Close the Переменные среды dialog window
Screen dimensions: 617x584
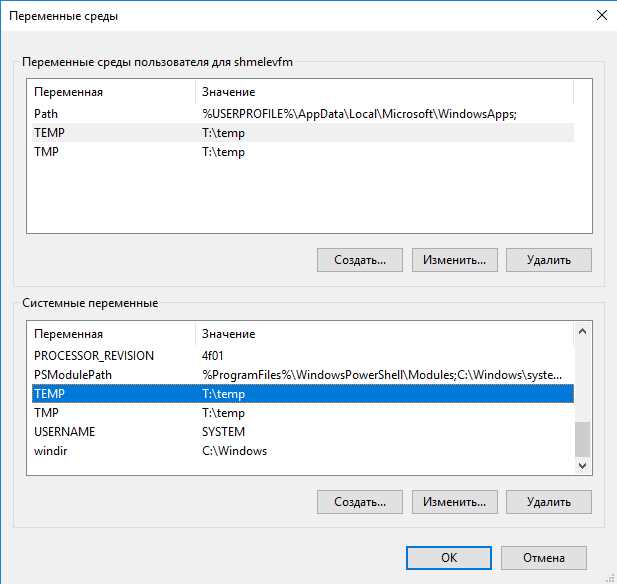click(601, 15)
